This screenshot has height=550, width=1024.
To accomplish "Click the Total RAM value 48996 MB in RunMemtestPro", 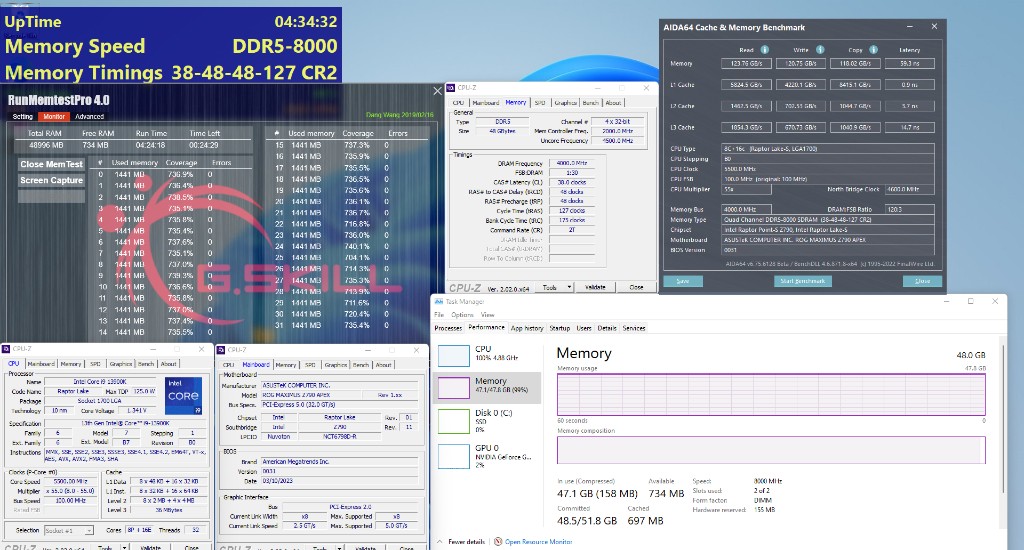I will pyautogui.click(x=46, y=145).
